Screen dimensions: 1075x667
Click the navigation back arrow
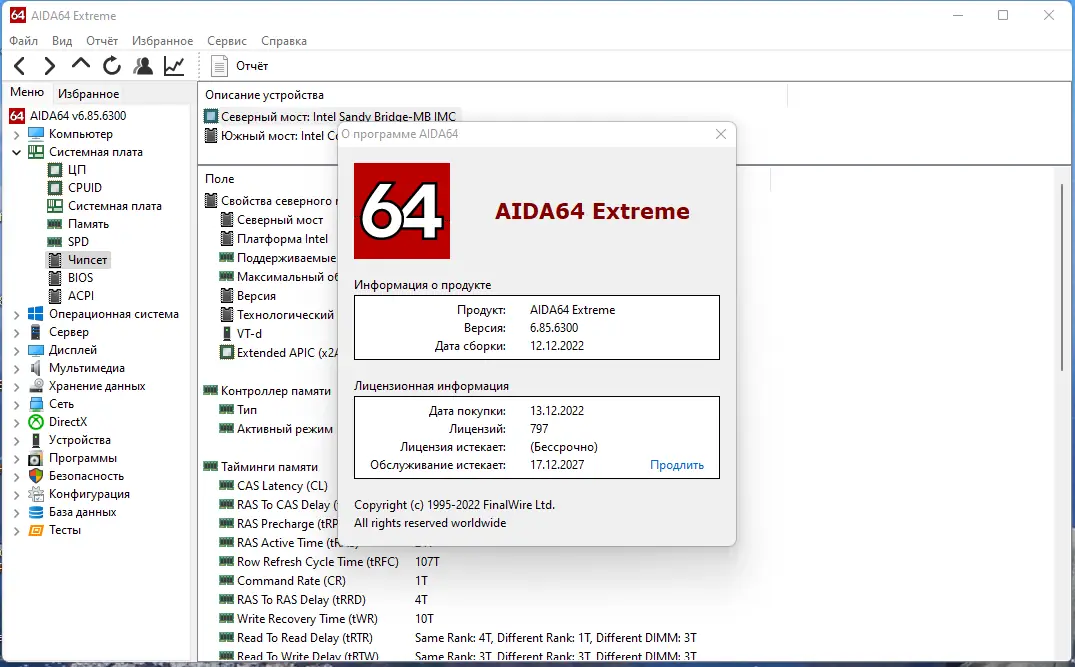point(20,65)
